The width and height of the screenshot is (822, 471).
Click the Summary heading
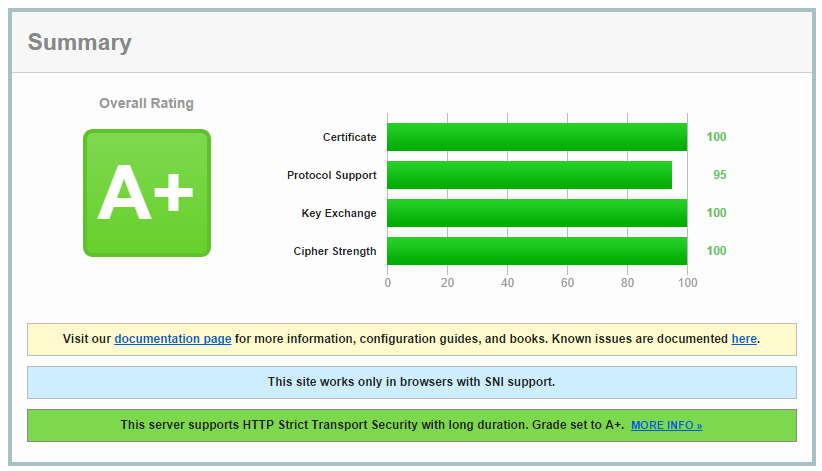pos(79,42)
